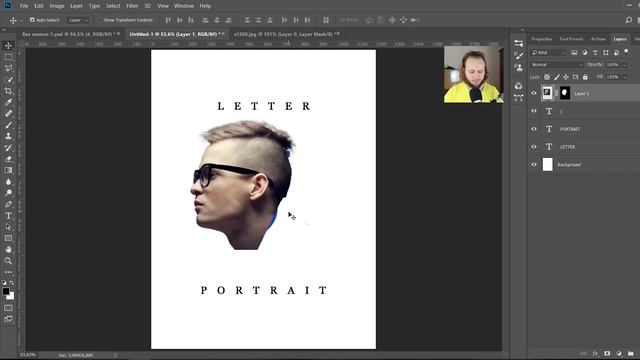Image resolution: width=640 pixels, height=360 pixels.
Task: Open the Edit Toolbar three-dots button
Action: click(x=8, y=272)
